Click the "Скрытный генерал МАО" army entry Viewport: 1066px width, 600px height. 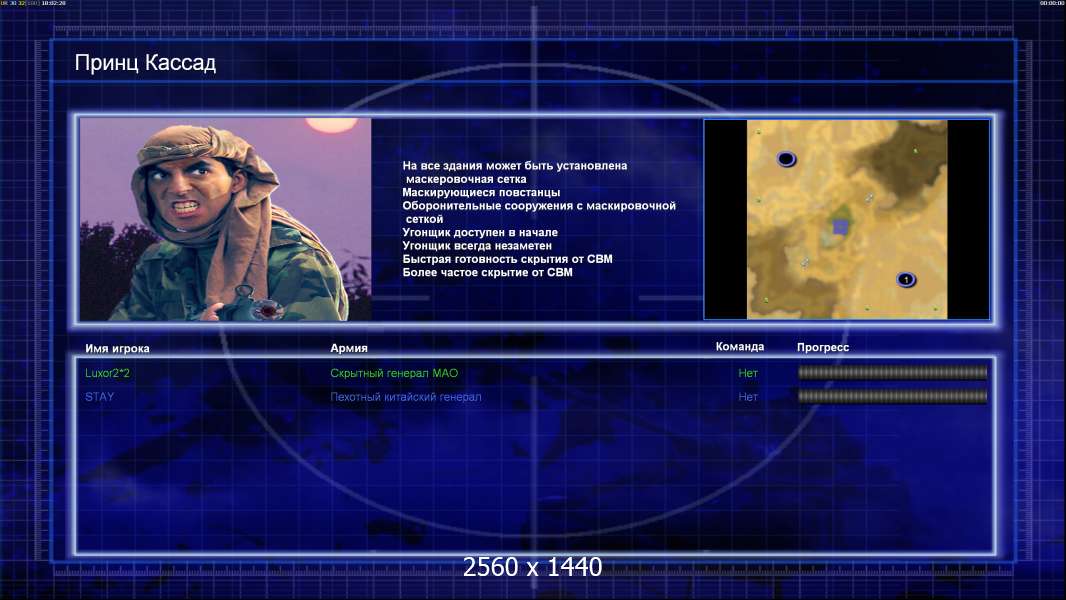click(394, 373)
